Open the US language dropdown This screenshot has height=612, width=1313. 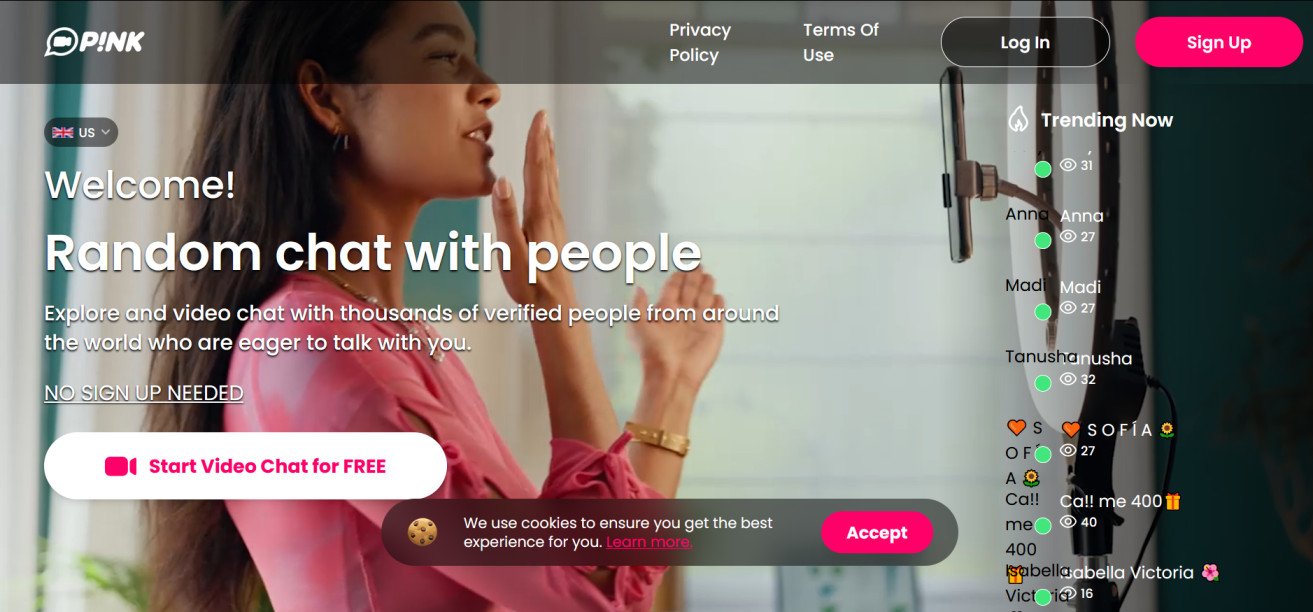pos(81,132)
